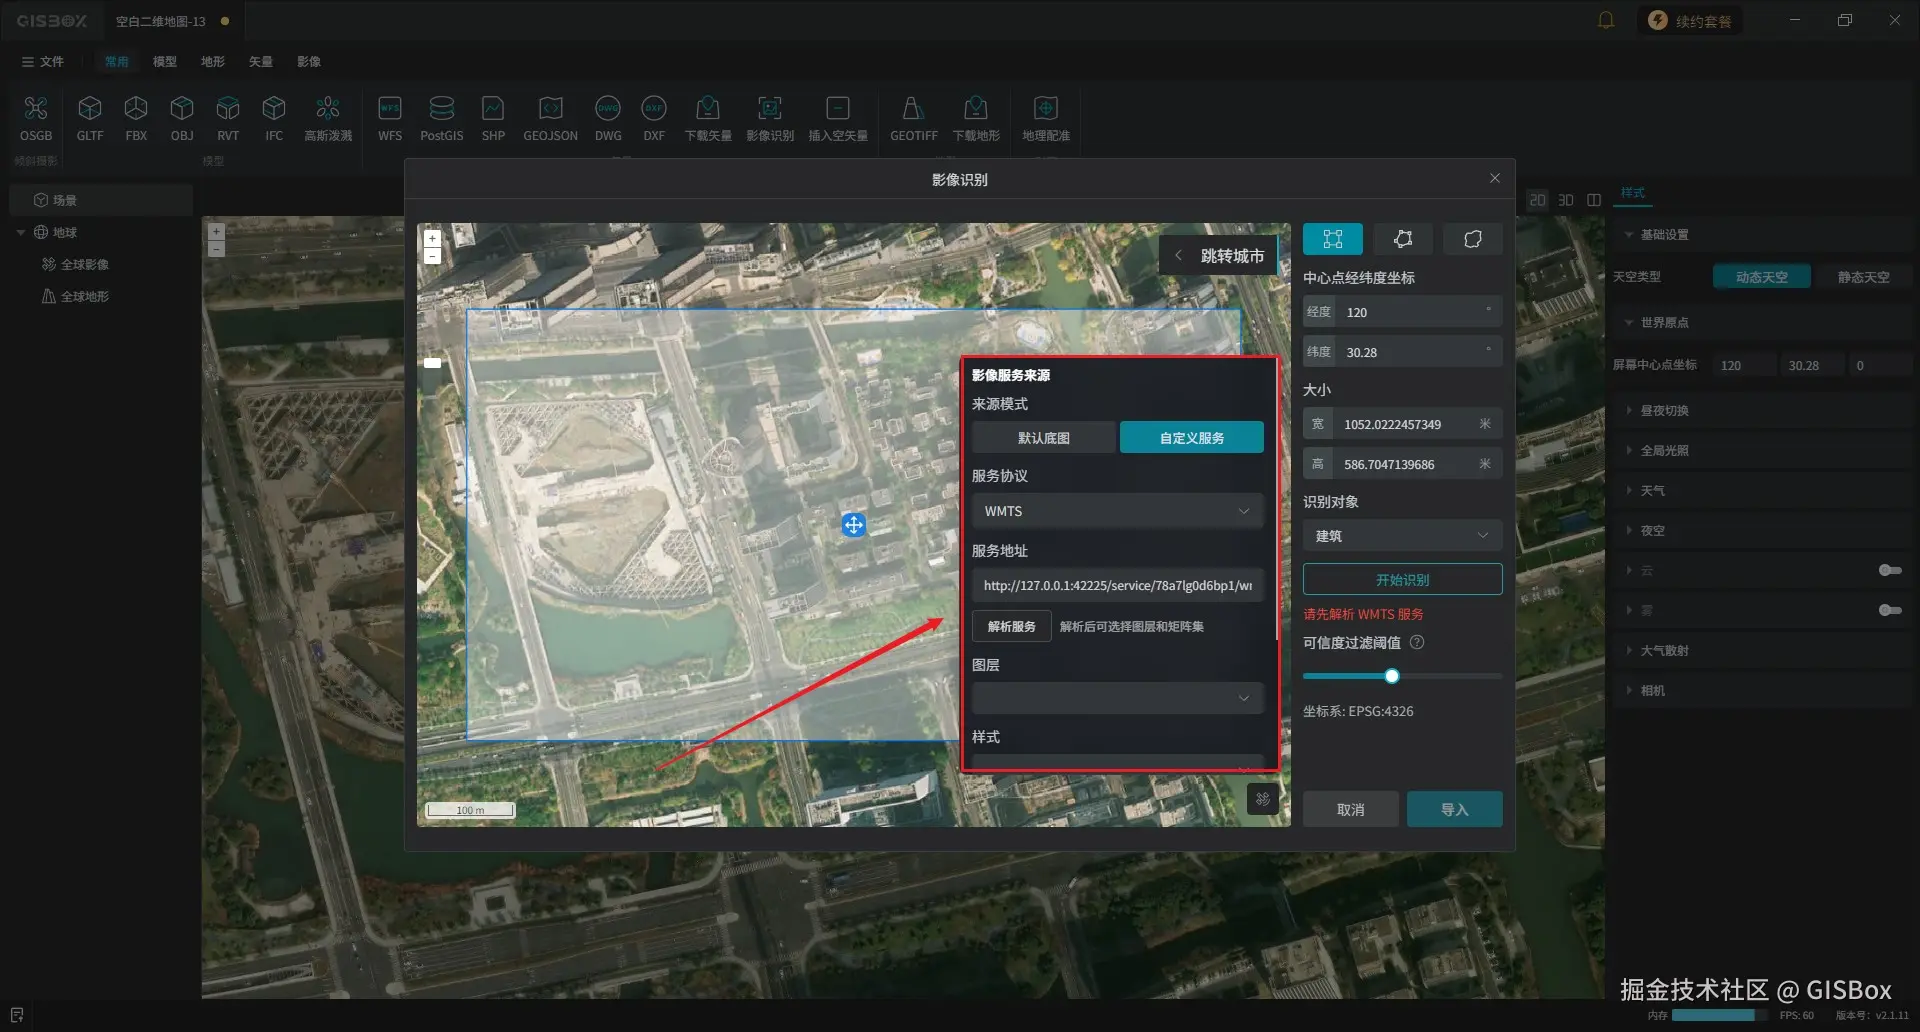Import an SHP vector file
The image size is (1920, 1032).
coord(493,118)
